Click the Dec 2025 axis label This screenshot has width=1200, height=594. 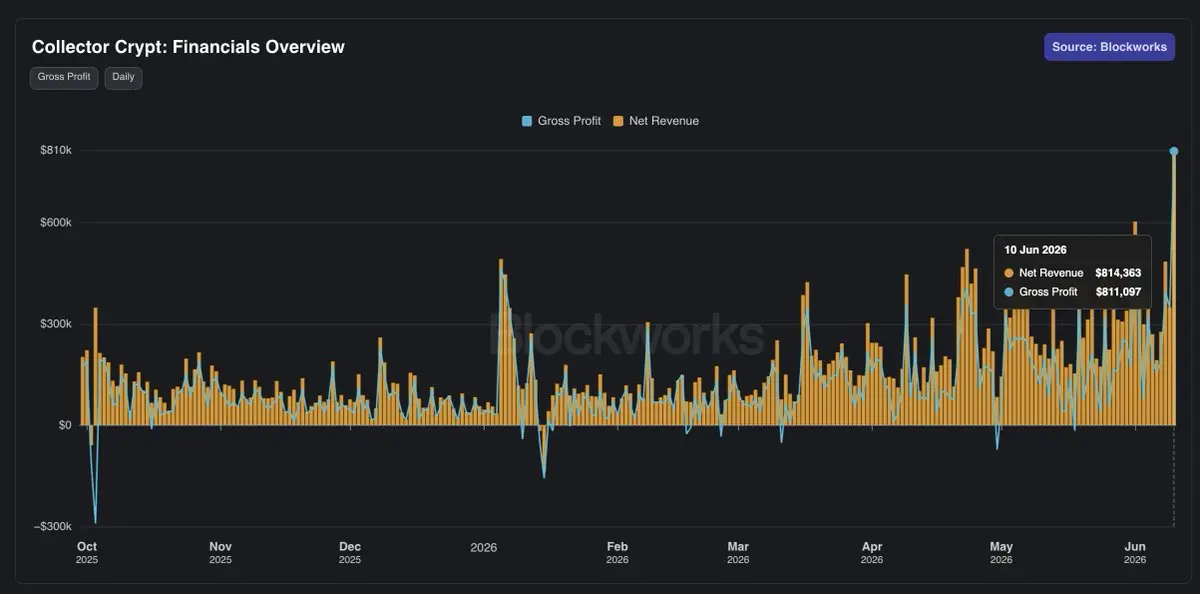(x=350, y=553)
